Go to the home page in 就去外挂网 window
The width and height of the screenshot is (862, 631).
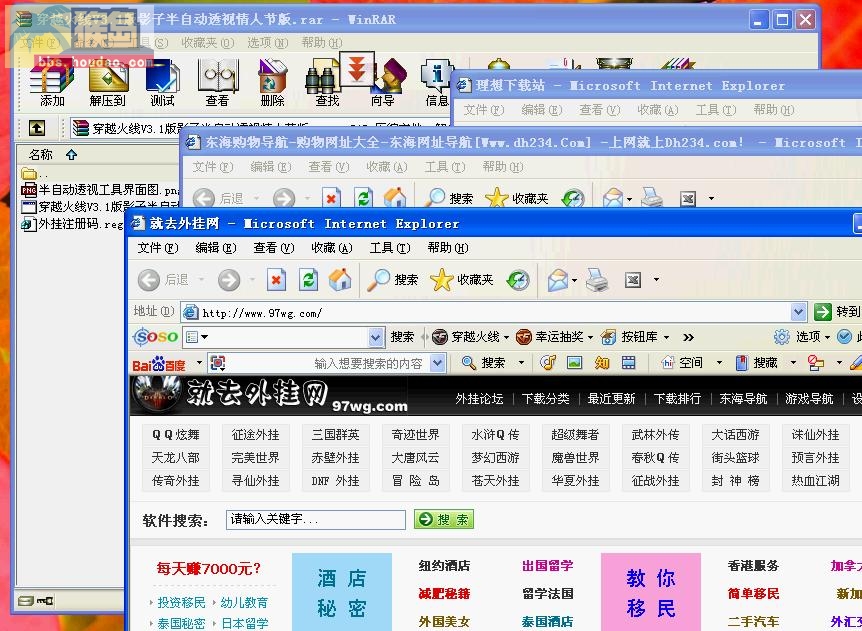click(x=340, y=280)
